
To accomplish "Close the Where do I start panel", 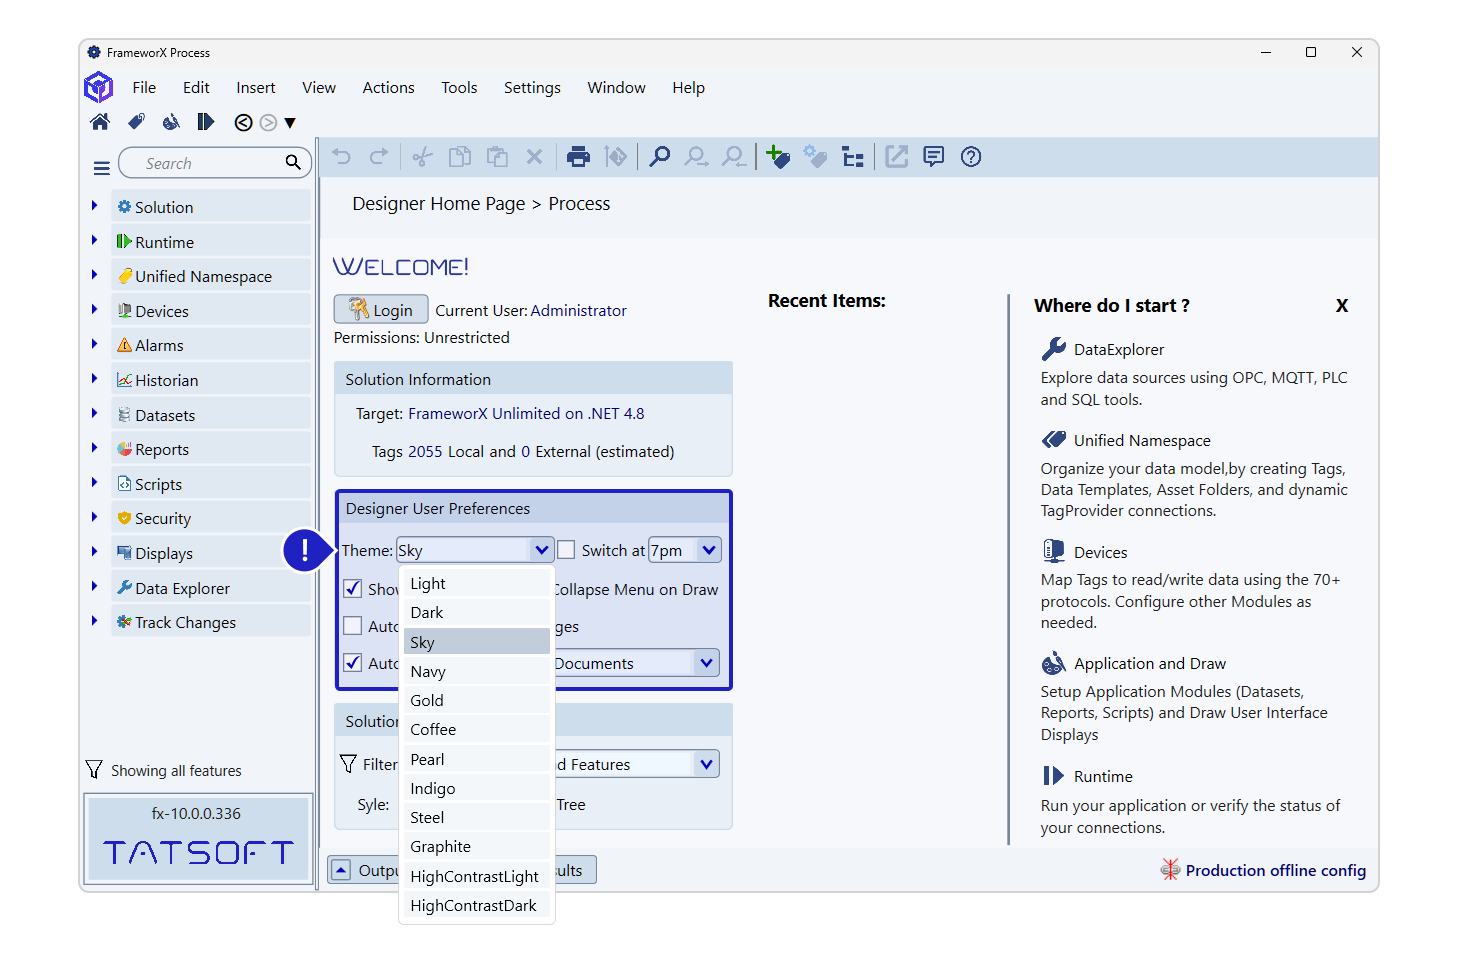I will pos(1342,306).
